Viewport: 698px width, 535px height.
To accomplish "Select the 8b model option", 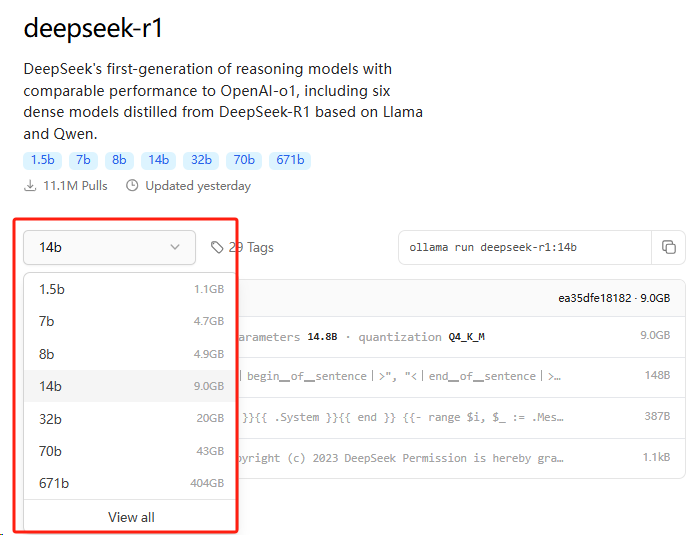I will point(130,354).
